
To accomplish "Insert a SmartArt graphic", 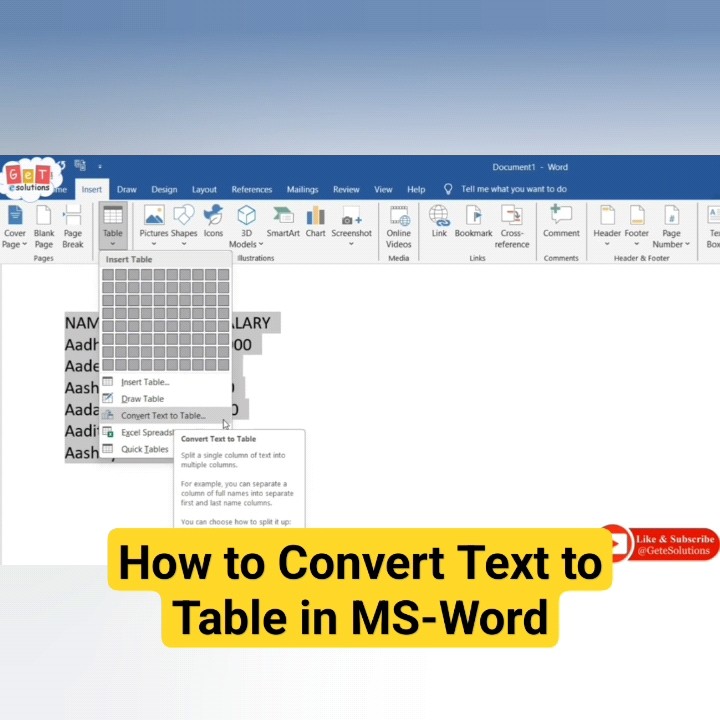I will pos(283,222).
